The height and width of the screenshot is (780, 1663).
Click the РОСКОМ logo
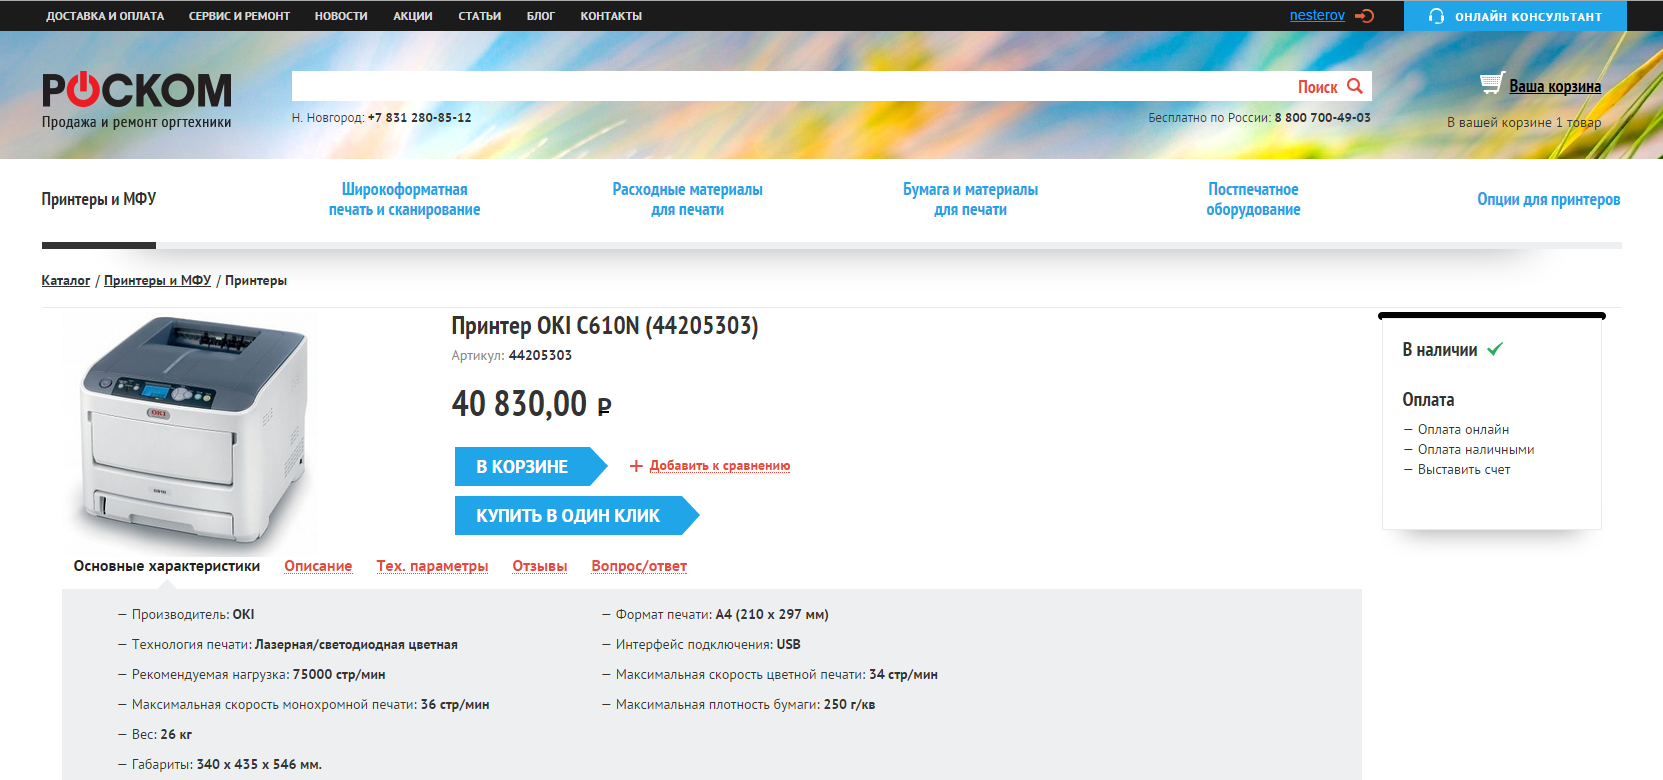136,91
